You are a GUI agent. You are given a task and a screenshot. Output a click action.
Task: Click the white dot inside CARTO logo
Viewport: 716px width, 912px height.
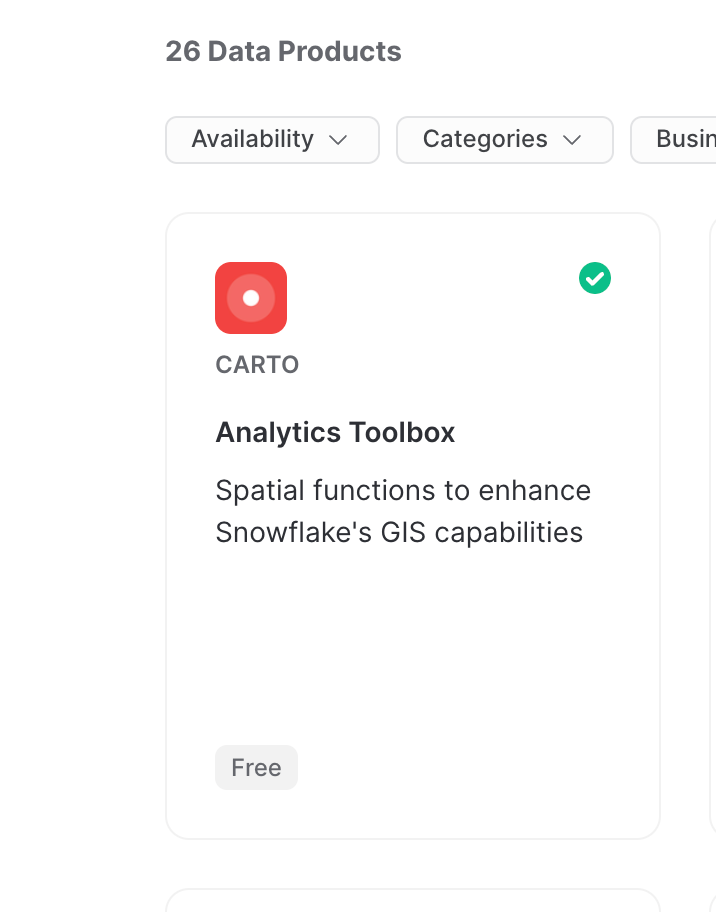[251, 298]
